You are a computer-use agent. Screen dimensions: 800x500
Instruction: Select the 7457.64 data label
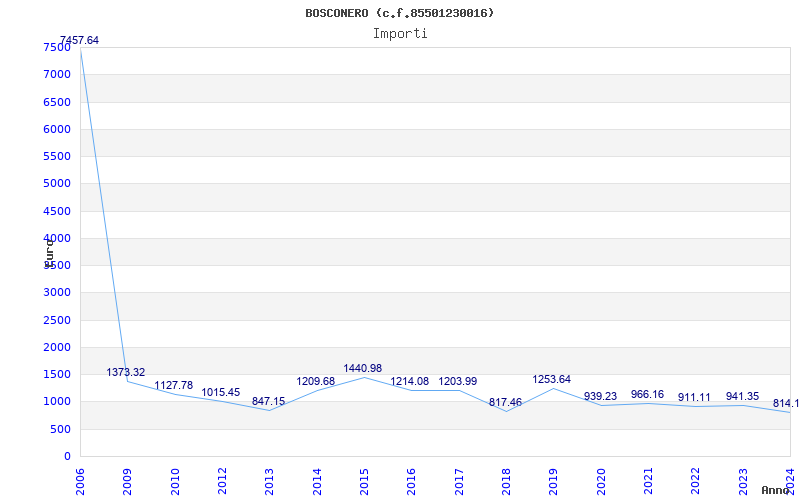pos(79,40)
